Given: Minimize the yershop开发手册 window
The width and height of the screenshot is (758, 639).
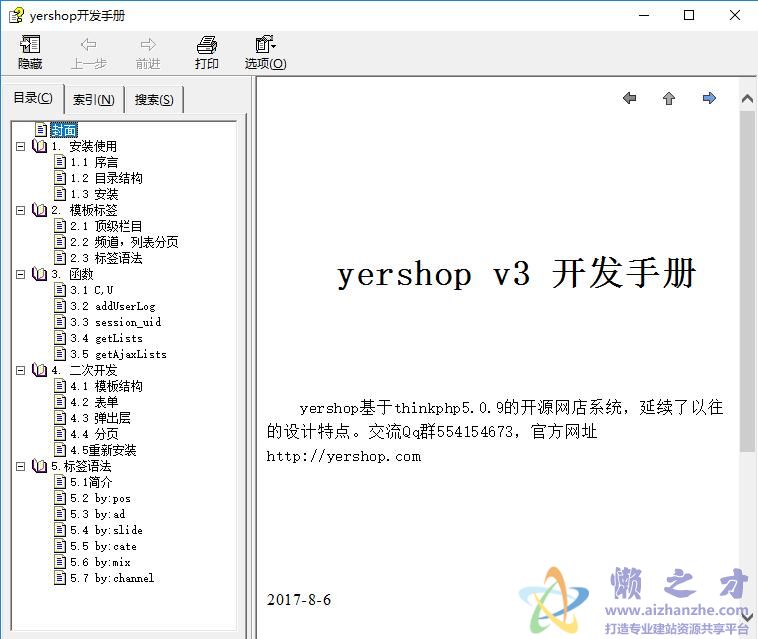Looking at the screenshot, I should (x=644, y=15).
